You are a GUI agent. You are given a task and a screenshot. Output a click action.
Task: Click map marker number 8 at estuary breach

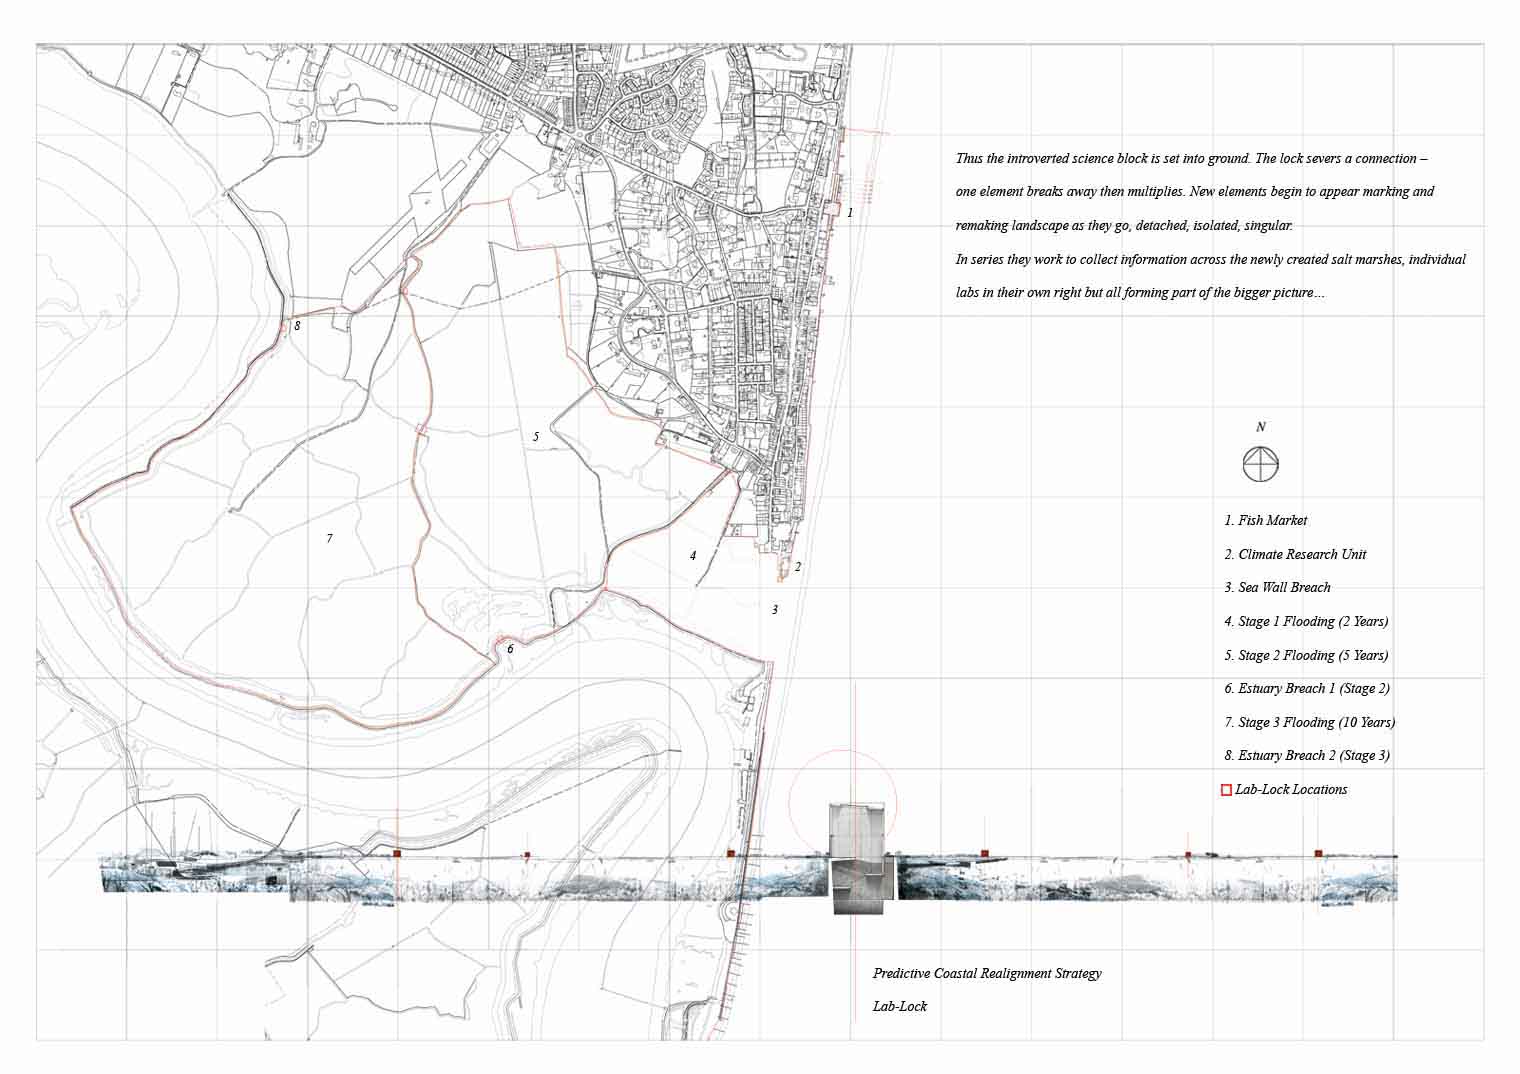pos(297,325)
